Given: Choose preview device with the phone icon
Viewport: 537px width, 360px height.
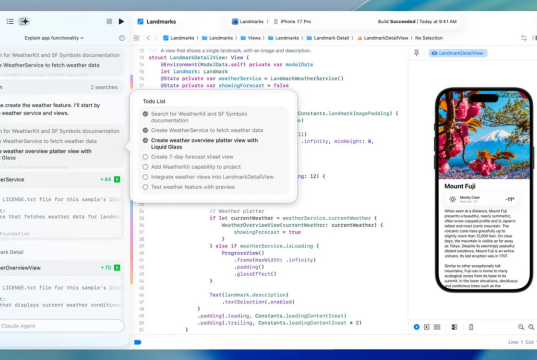Looking at the screenshot, I should (x=471, y=327).
